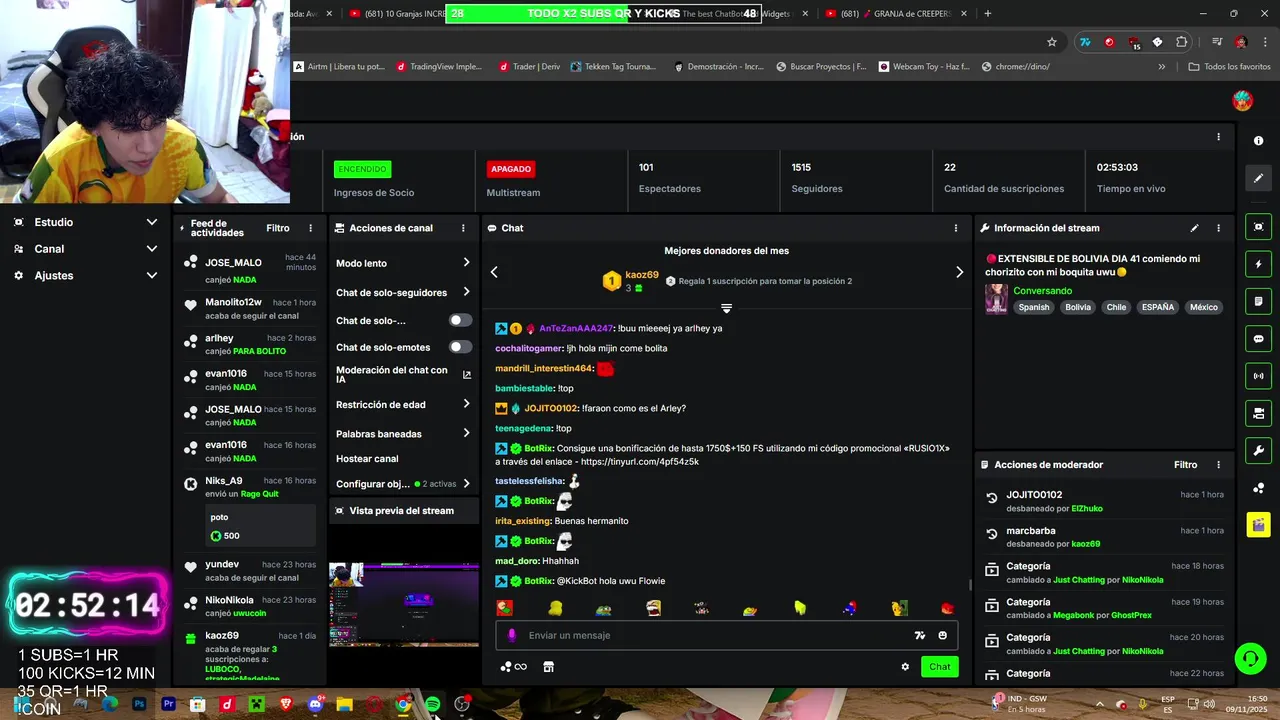Expand Modo lento options
This screenshot has height=720, width=1280.
[x=403, y=263]
